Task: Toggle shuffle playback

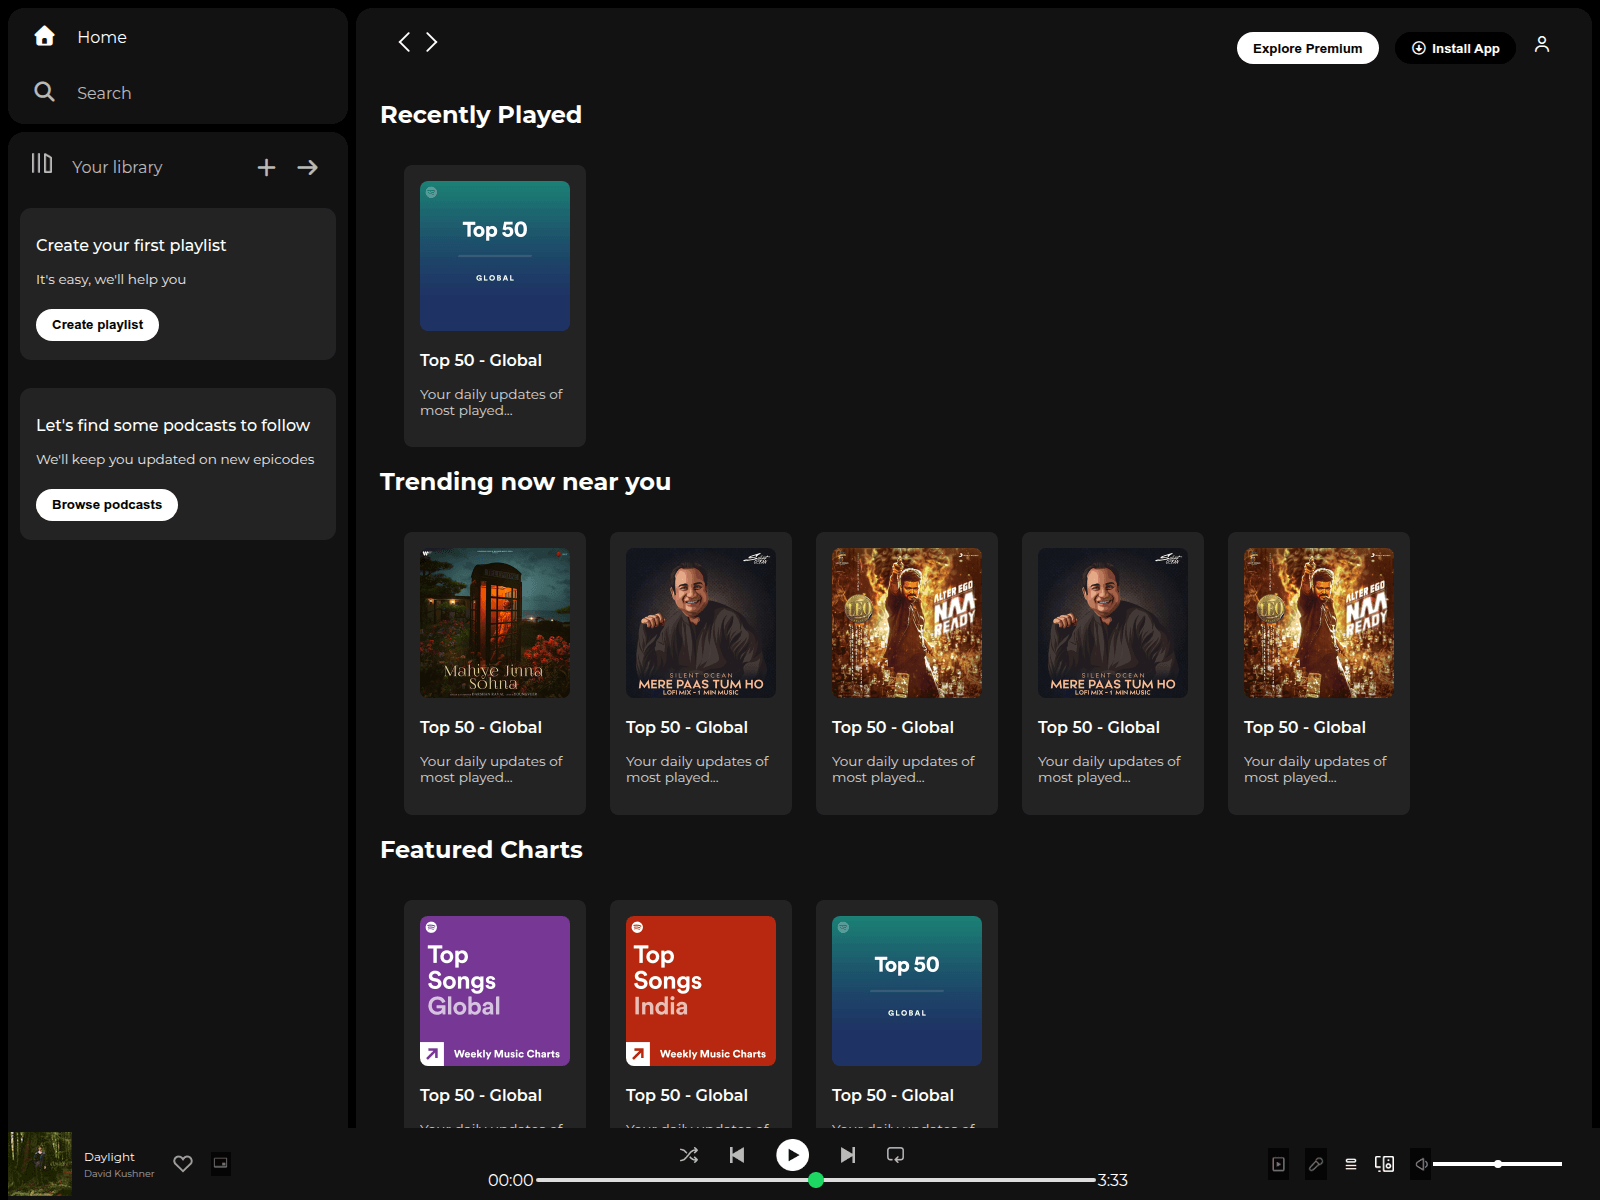Action: [x=689, y=1155]
